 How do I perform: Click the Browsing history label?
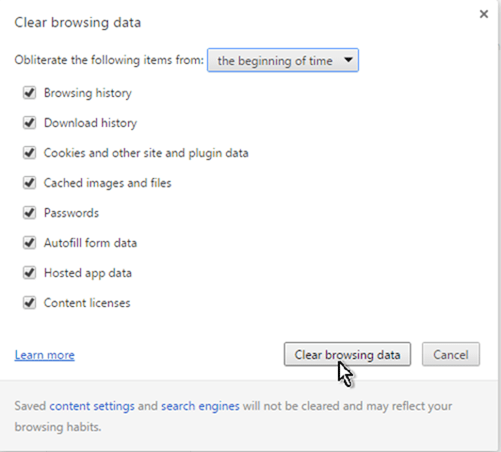[88, 93]
